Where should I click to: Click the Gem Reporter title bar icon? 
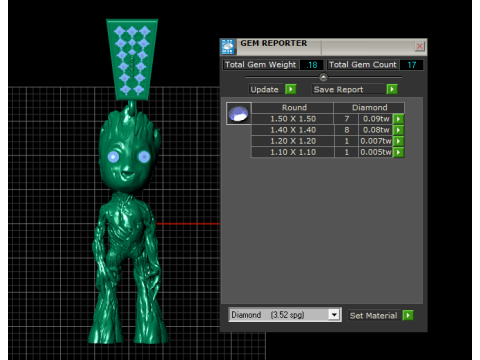click(x=228, y=47)
